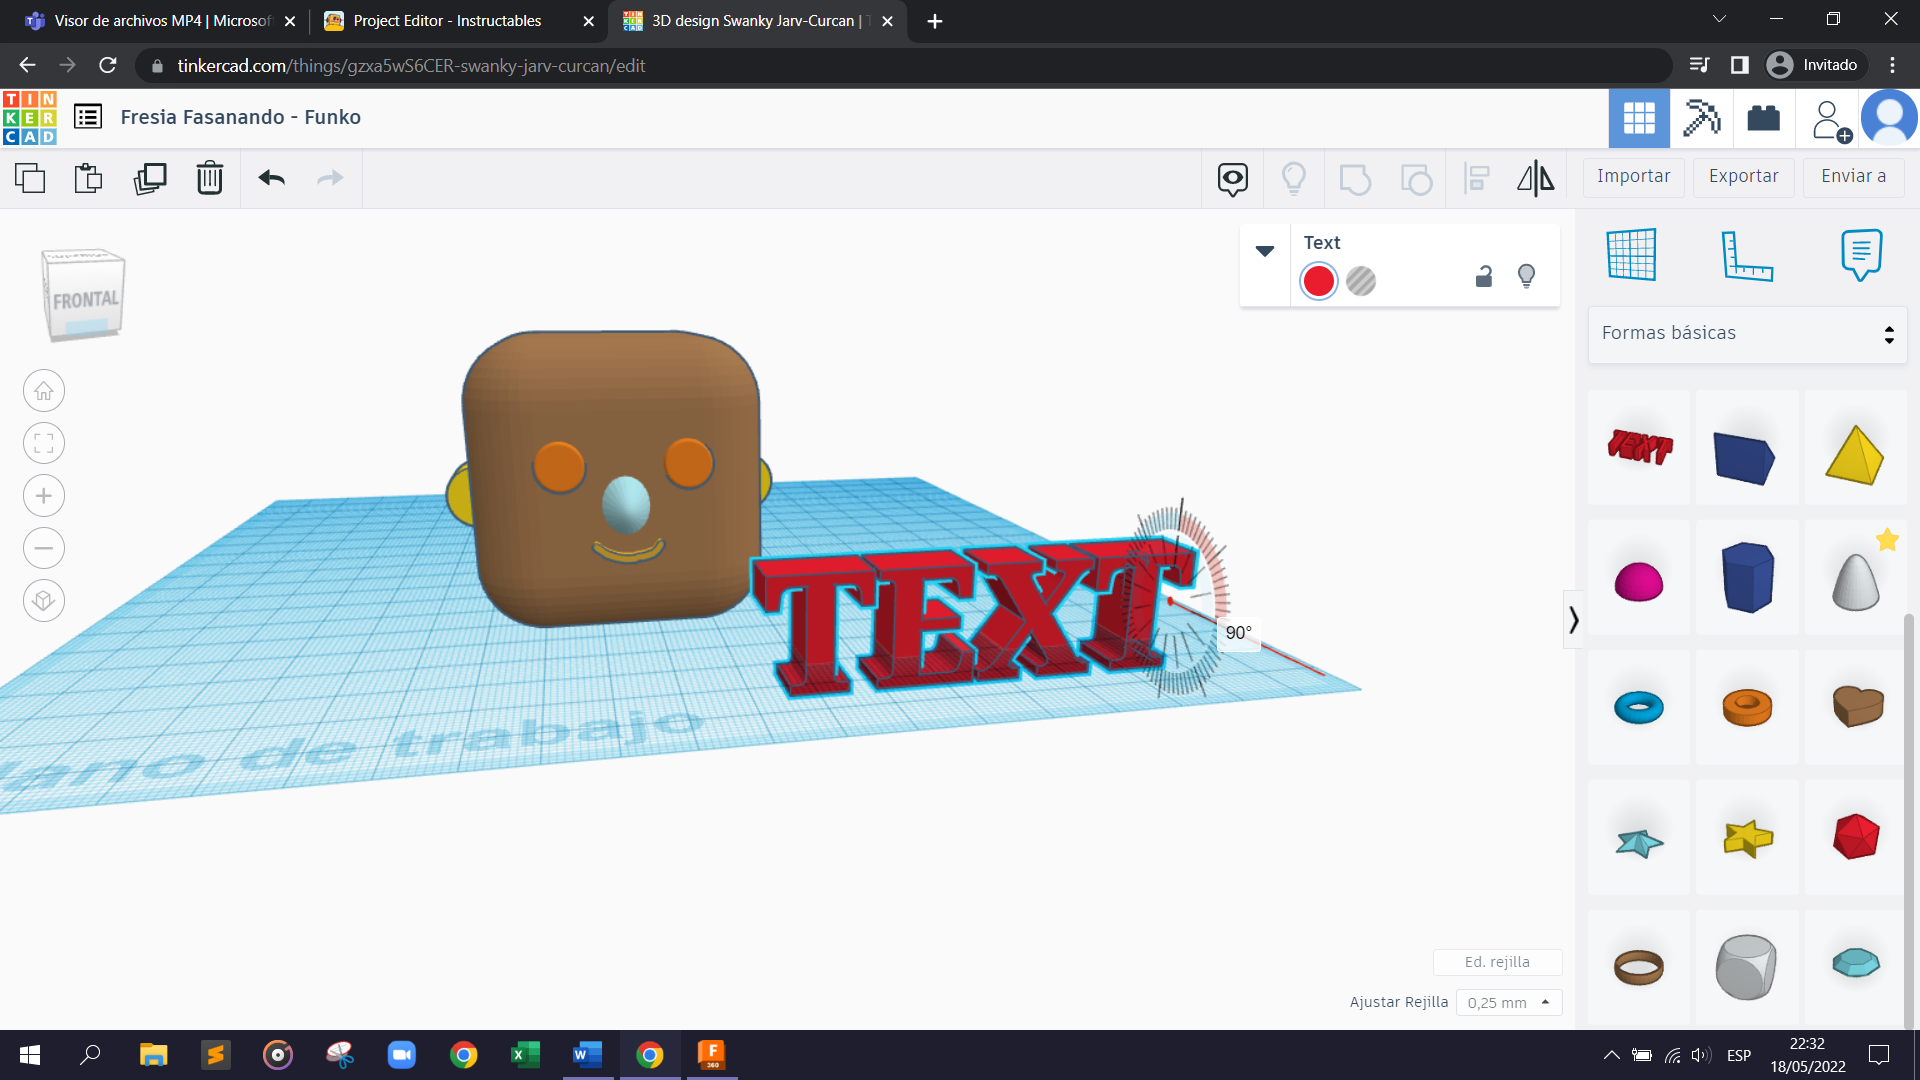Screen dimensions: 1920x1080
Task: Collapse the Text inspector panel arrow
Action: click(1265, 251)
